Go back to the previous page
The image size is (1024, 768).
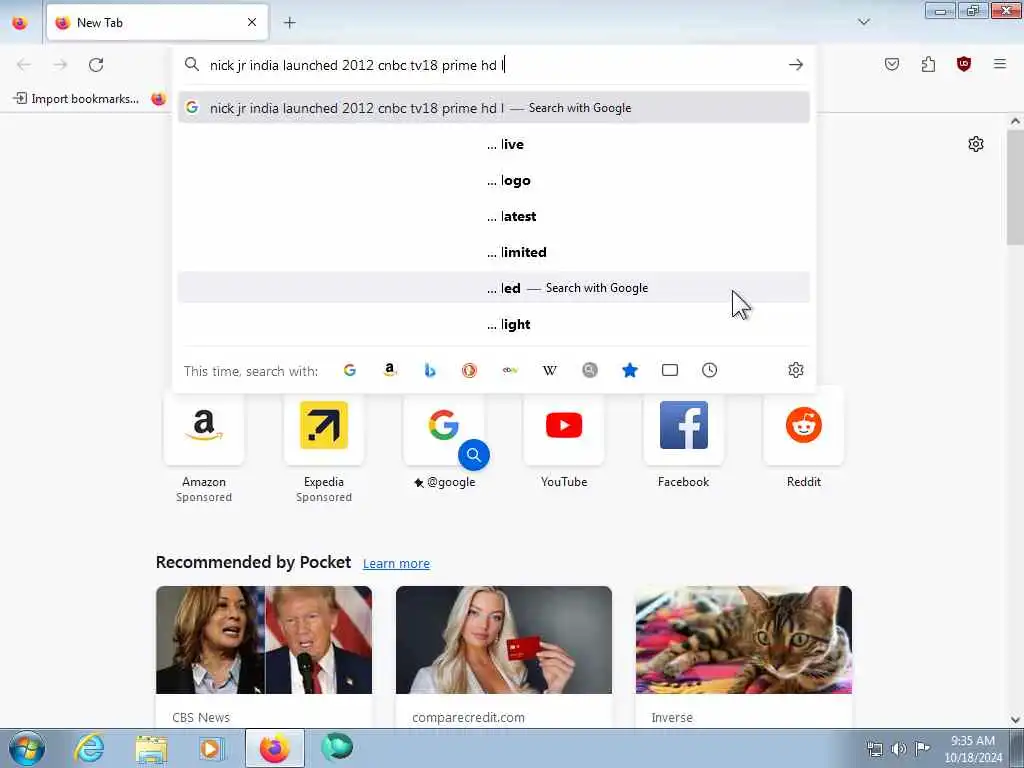coord(24,65)
